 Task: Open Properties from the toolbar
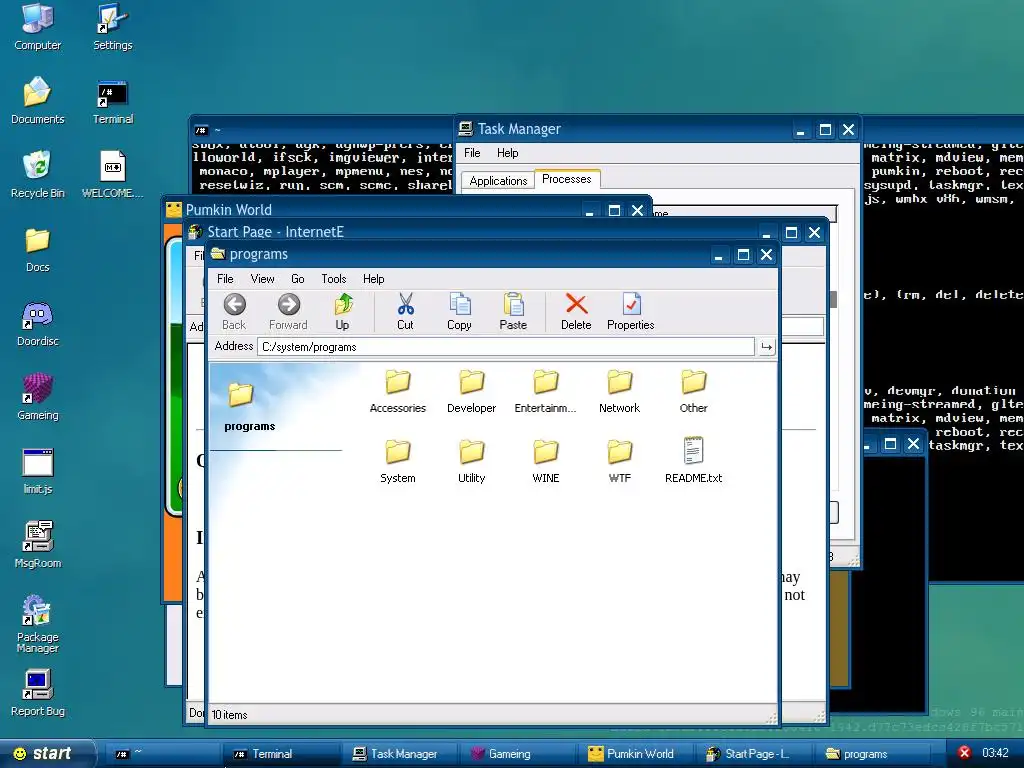click(630, 312)
